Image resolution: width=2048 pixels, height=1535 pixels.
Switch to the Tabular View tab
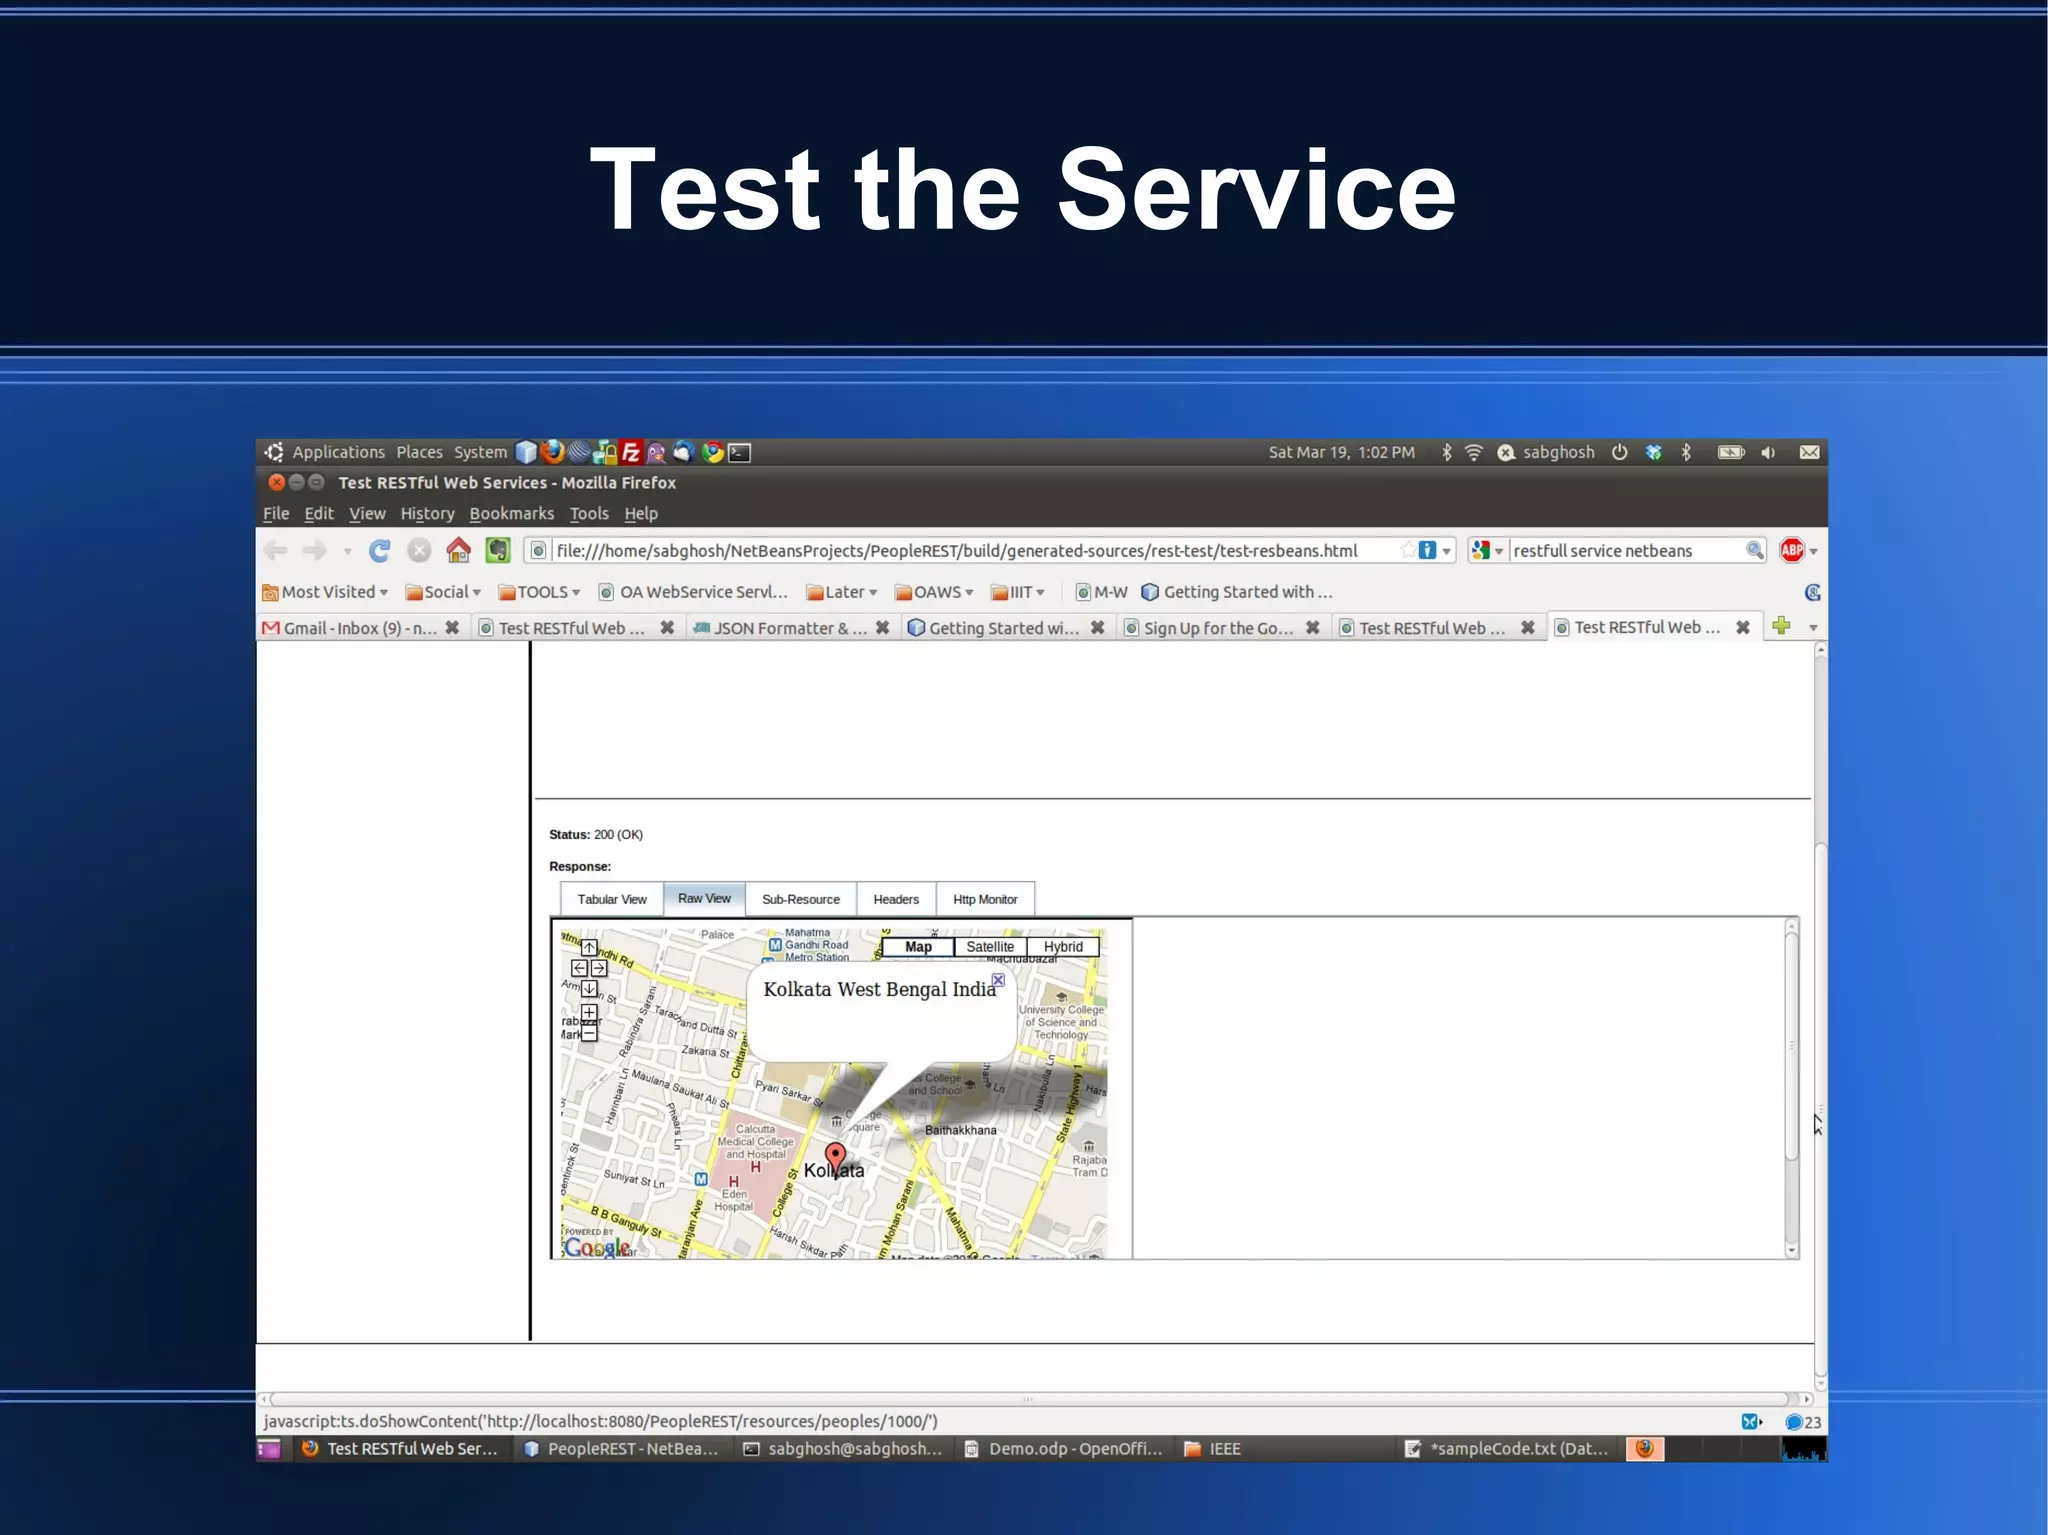[611, 899]
